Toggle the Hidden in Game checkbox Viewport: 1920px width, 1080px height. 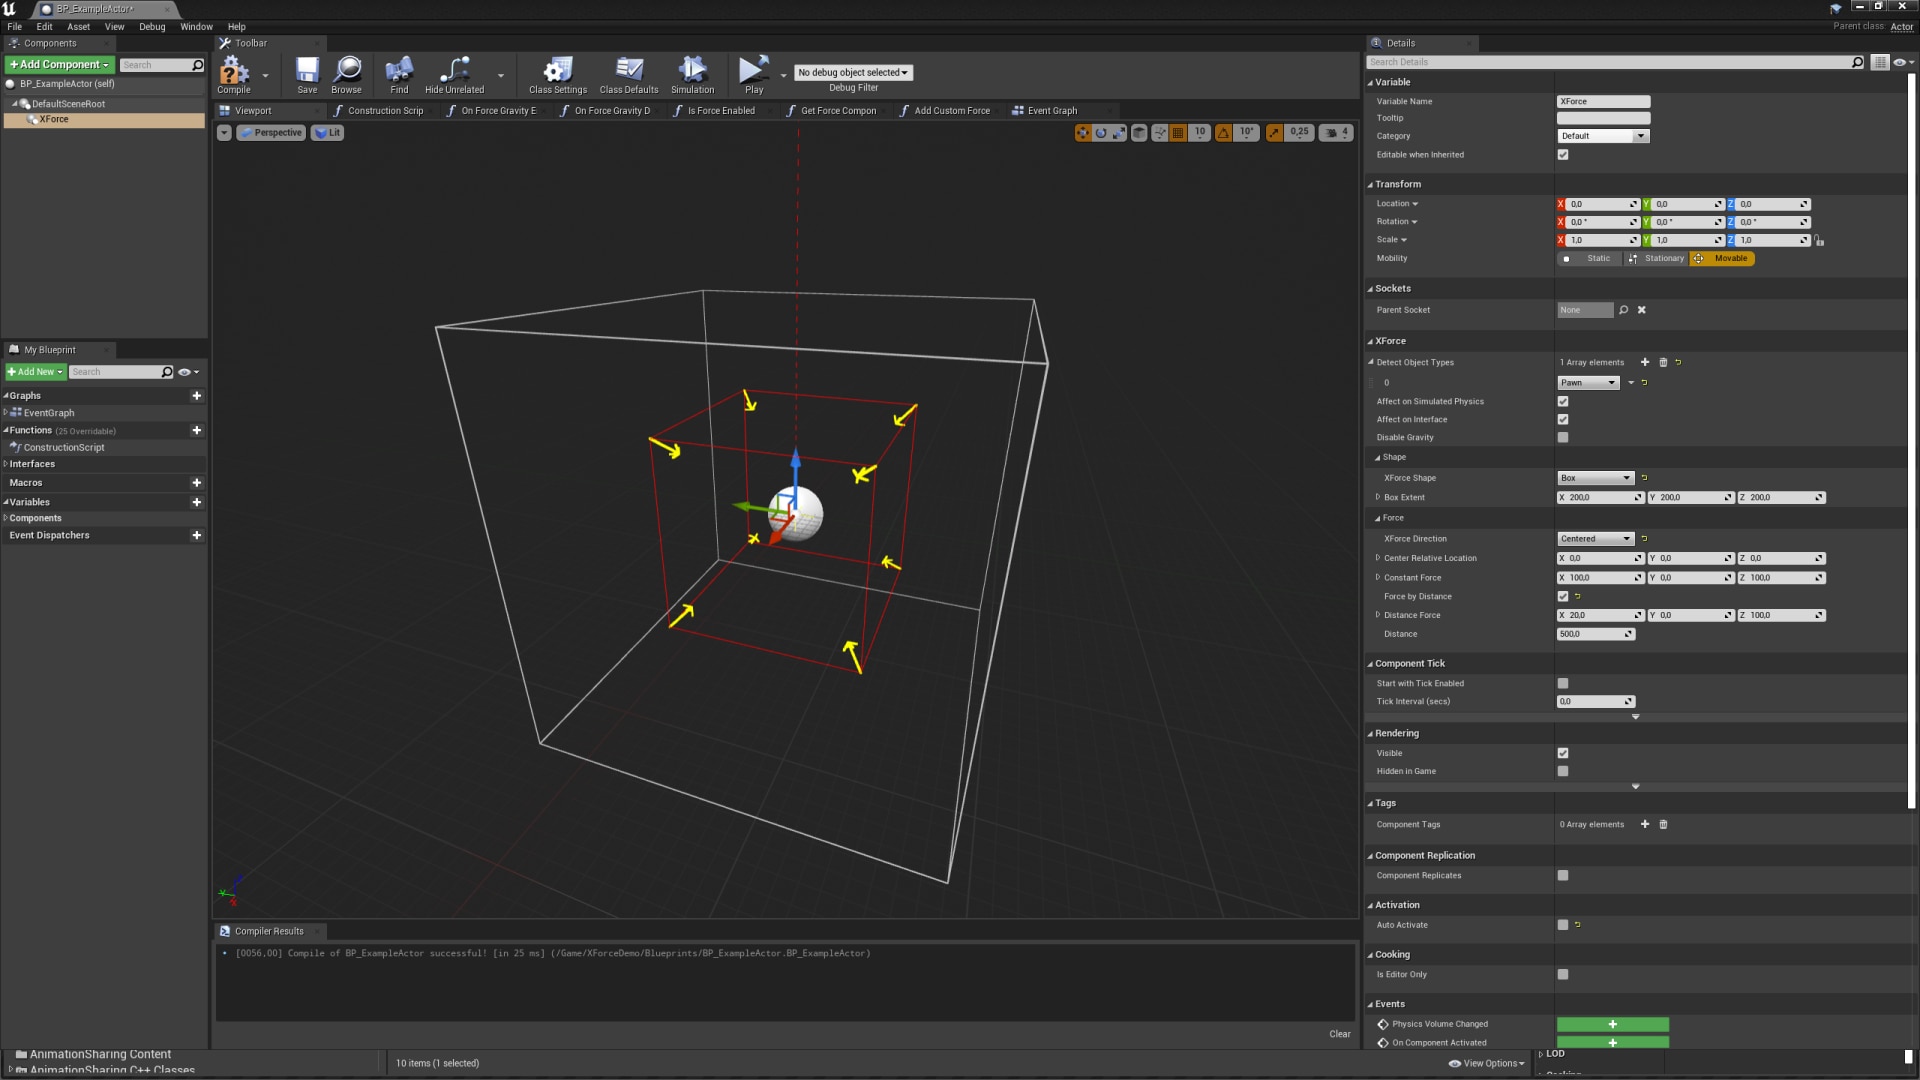pos(1563,772)
